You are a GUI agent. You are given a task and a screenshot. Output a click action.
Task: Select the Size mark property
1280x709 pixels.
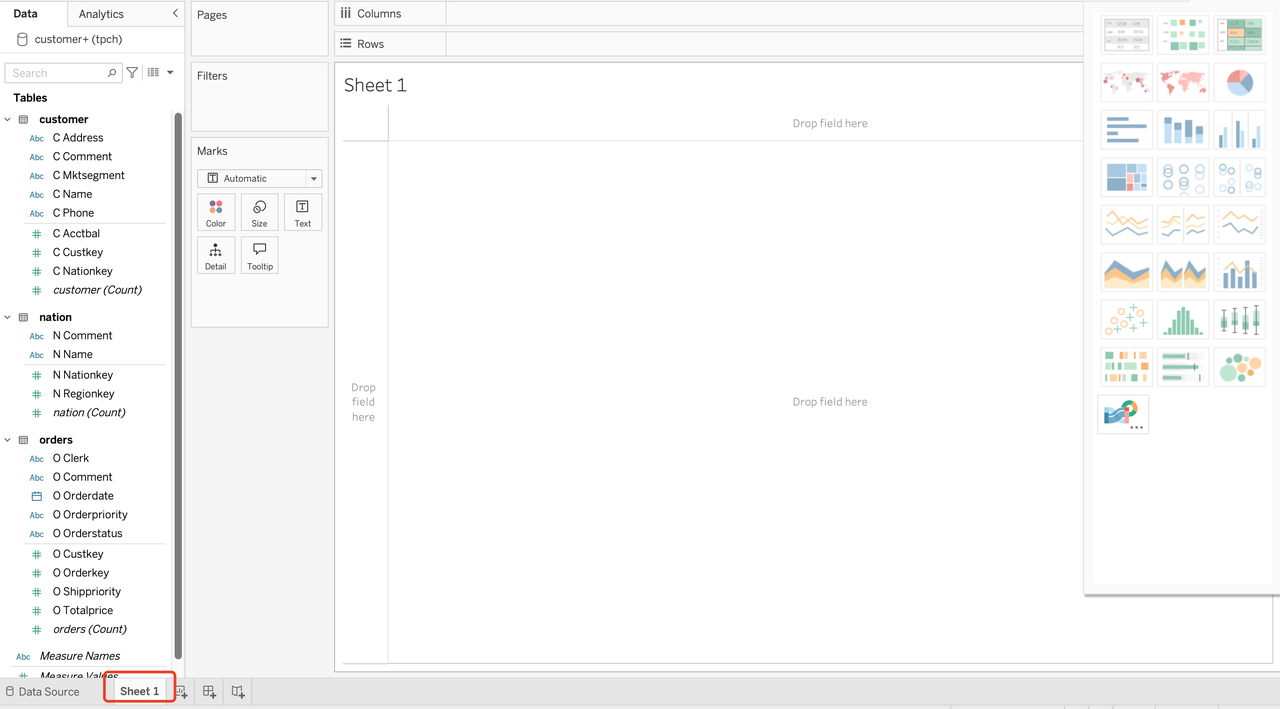[259, 212]
